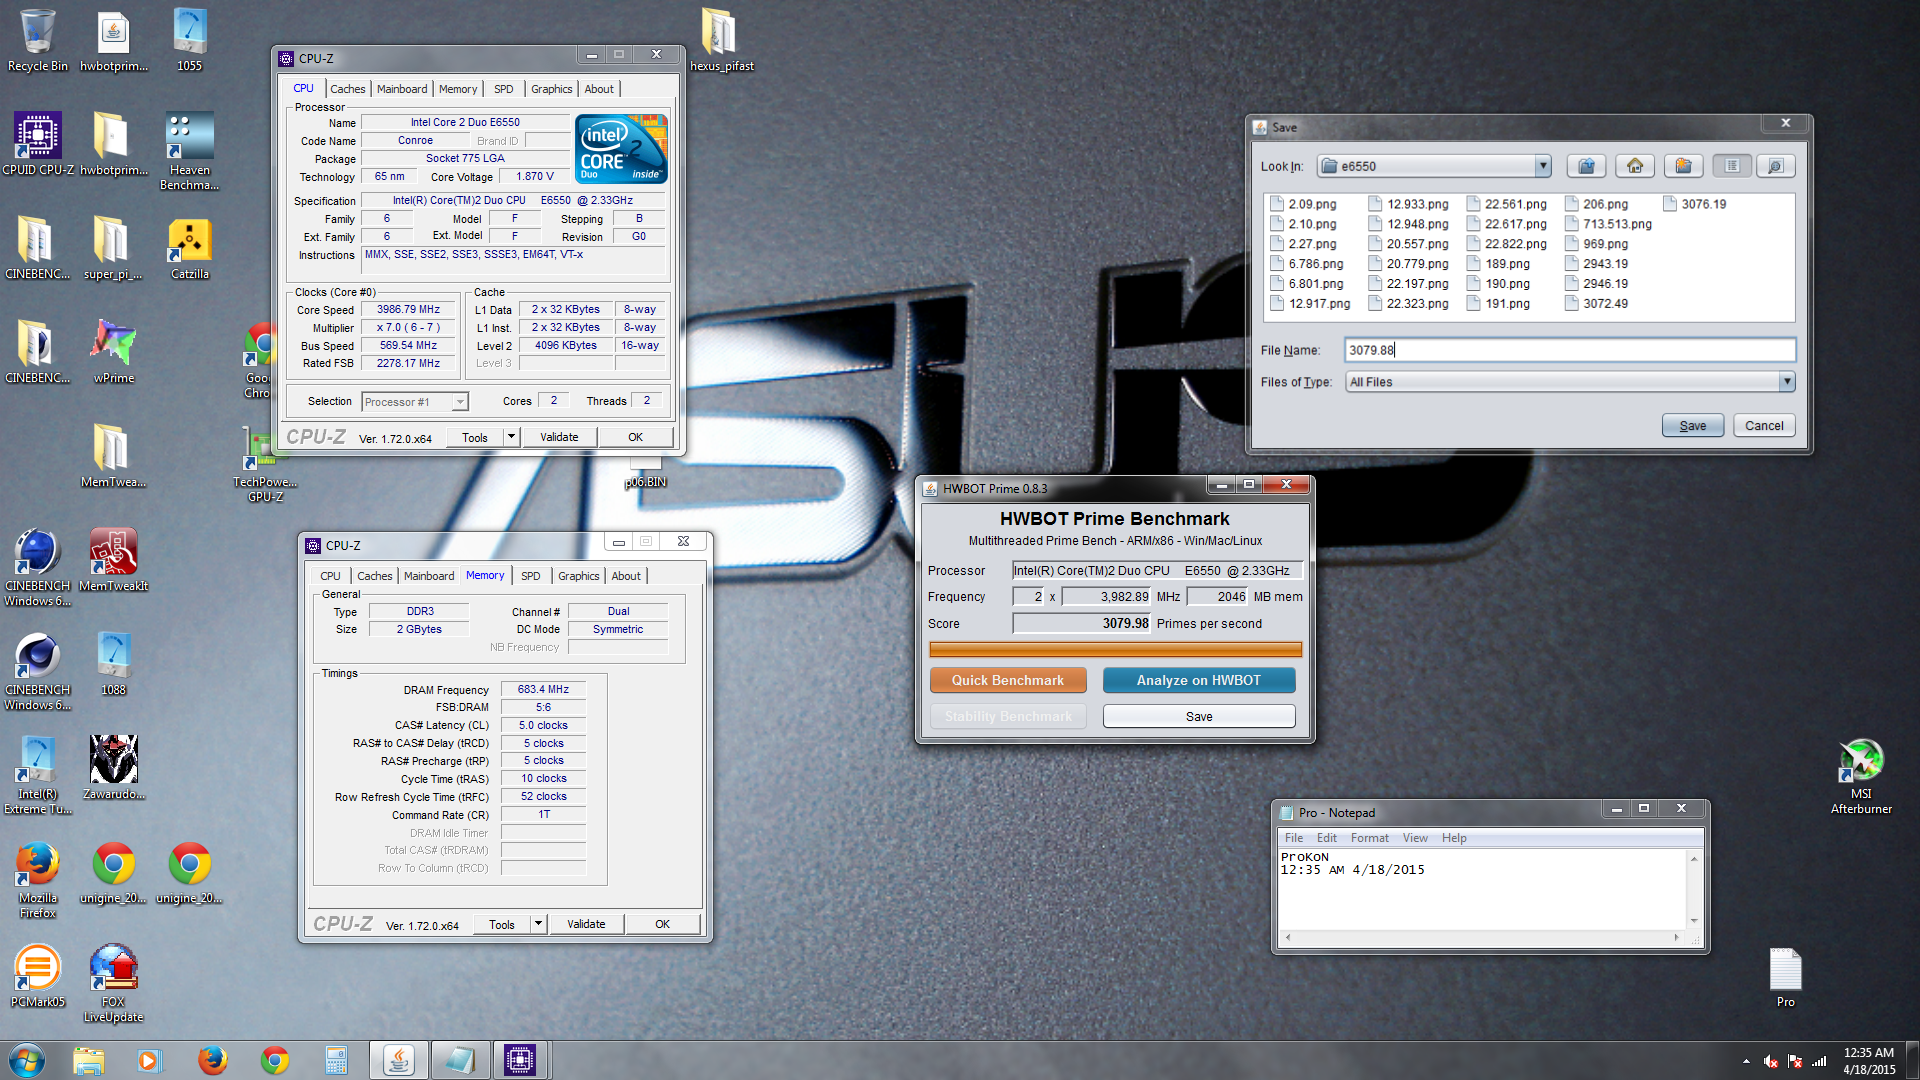The width and height of the screenshot is (1920, 1080).
Task: Select the Intel Extreme Tuning desktop icon
Action: [37, 776]
